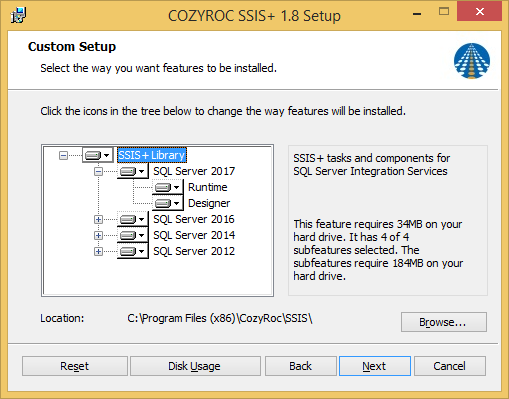Collapse the SQL Server 2017 node
509x399 pixels.
click(x=98, y=171)
